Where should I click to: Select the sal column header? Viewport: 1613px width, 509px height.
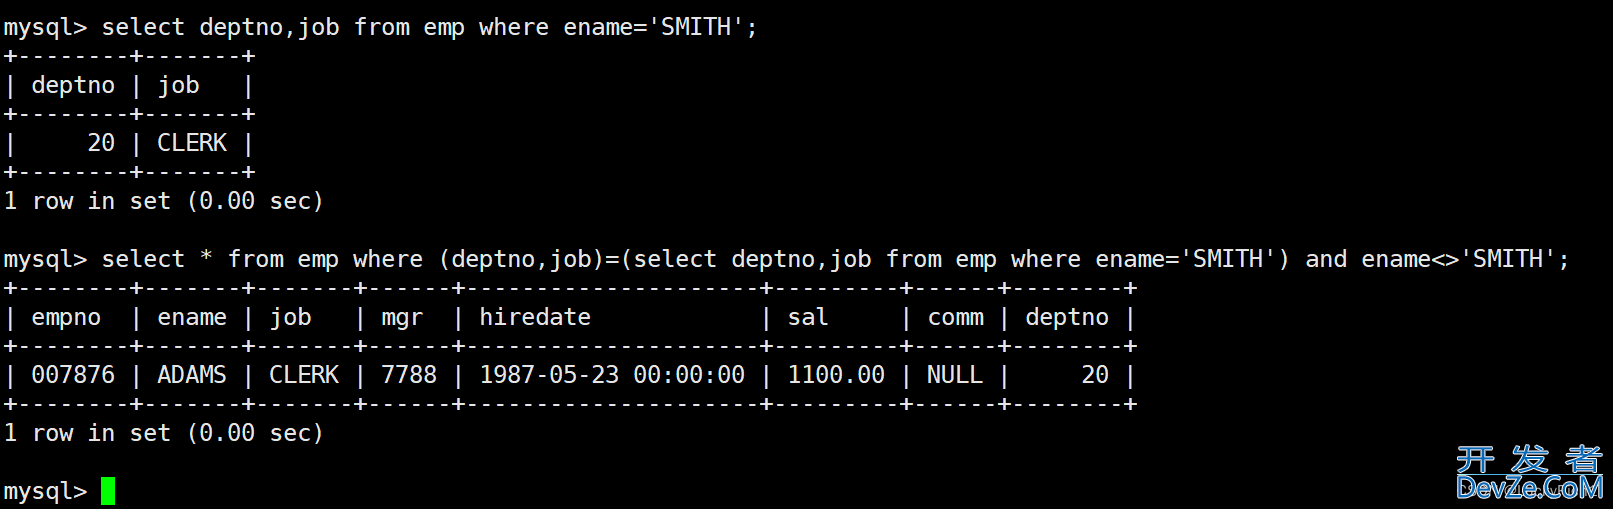coord(808,318)
